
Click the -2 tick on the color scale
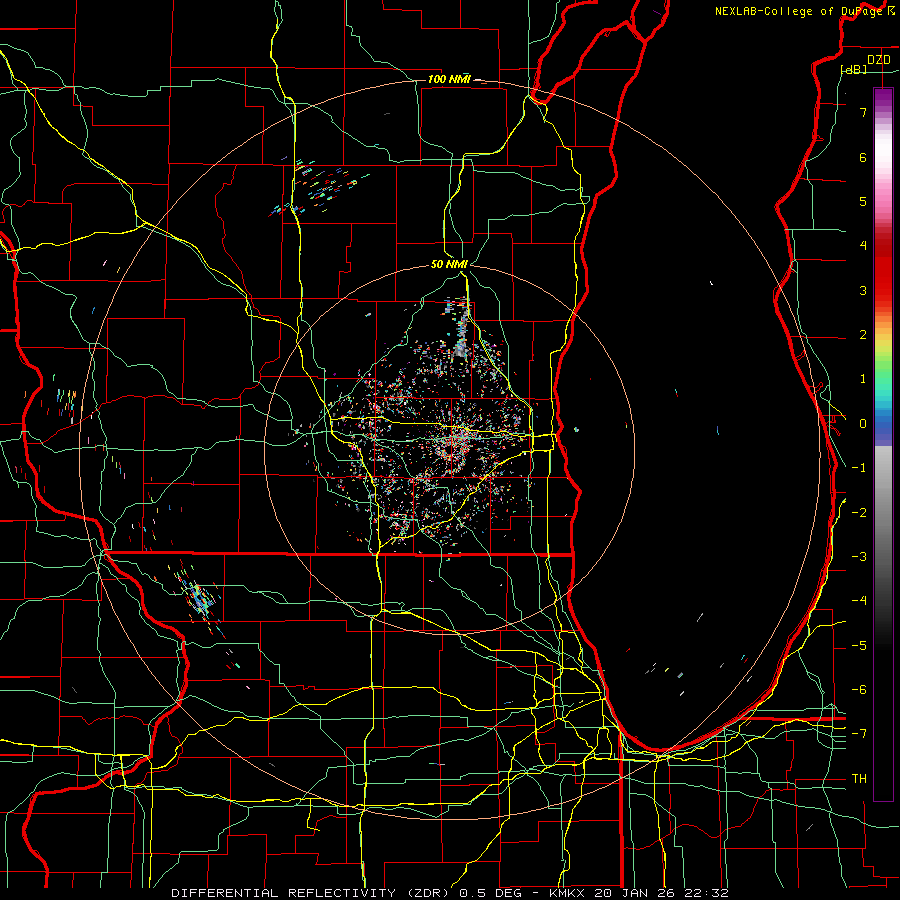[x=859, y=513]
